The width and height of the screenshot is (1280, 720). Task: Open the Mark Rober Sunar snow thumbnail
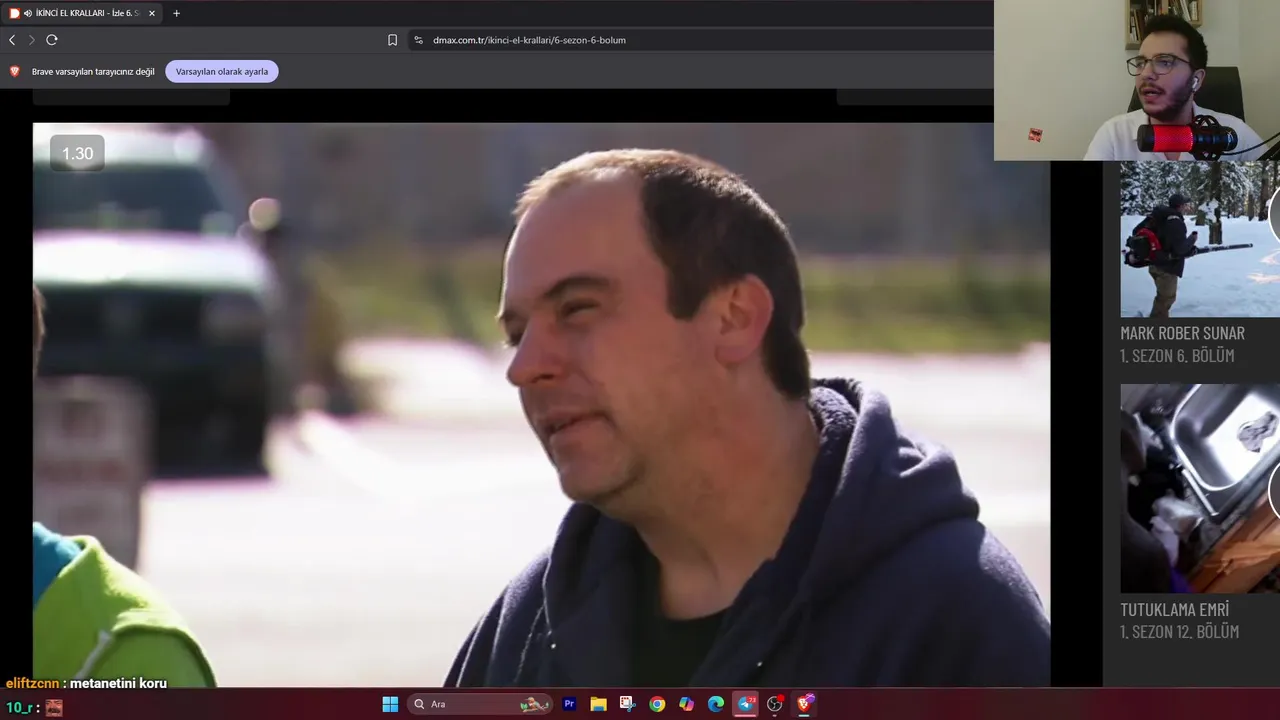coord(1200,239)
